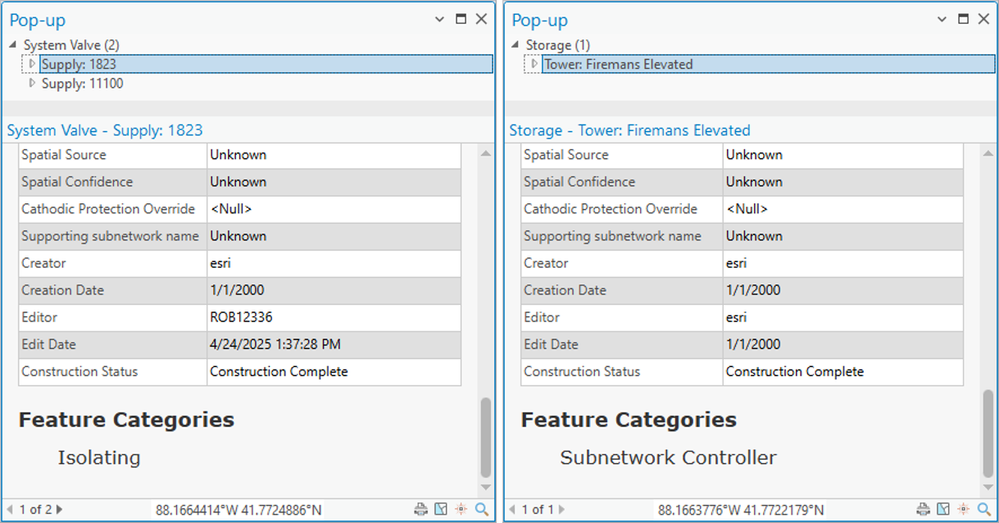Flash the System Valve feature on map
The height and width of the screenshot is (523, 999).
pyautogui.click(x=461, y=510)
